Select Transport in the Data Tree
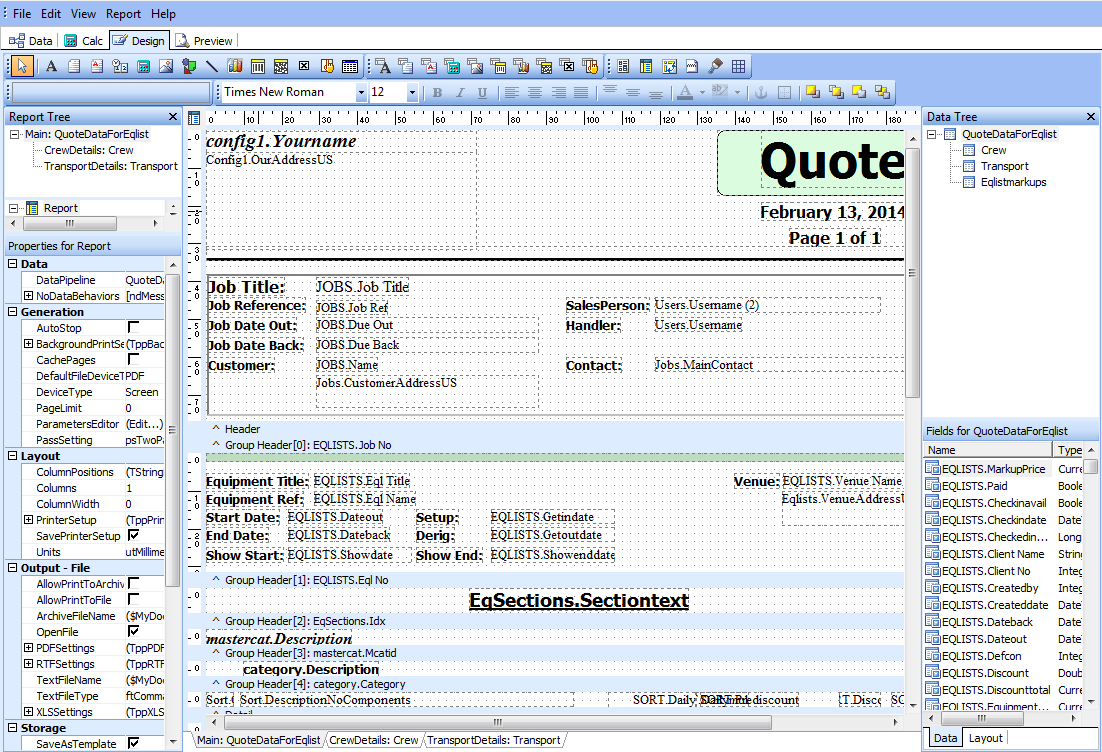The width and height of the screenshot is (1102, 752). pos(1004,166)
